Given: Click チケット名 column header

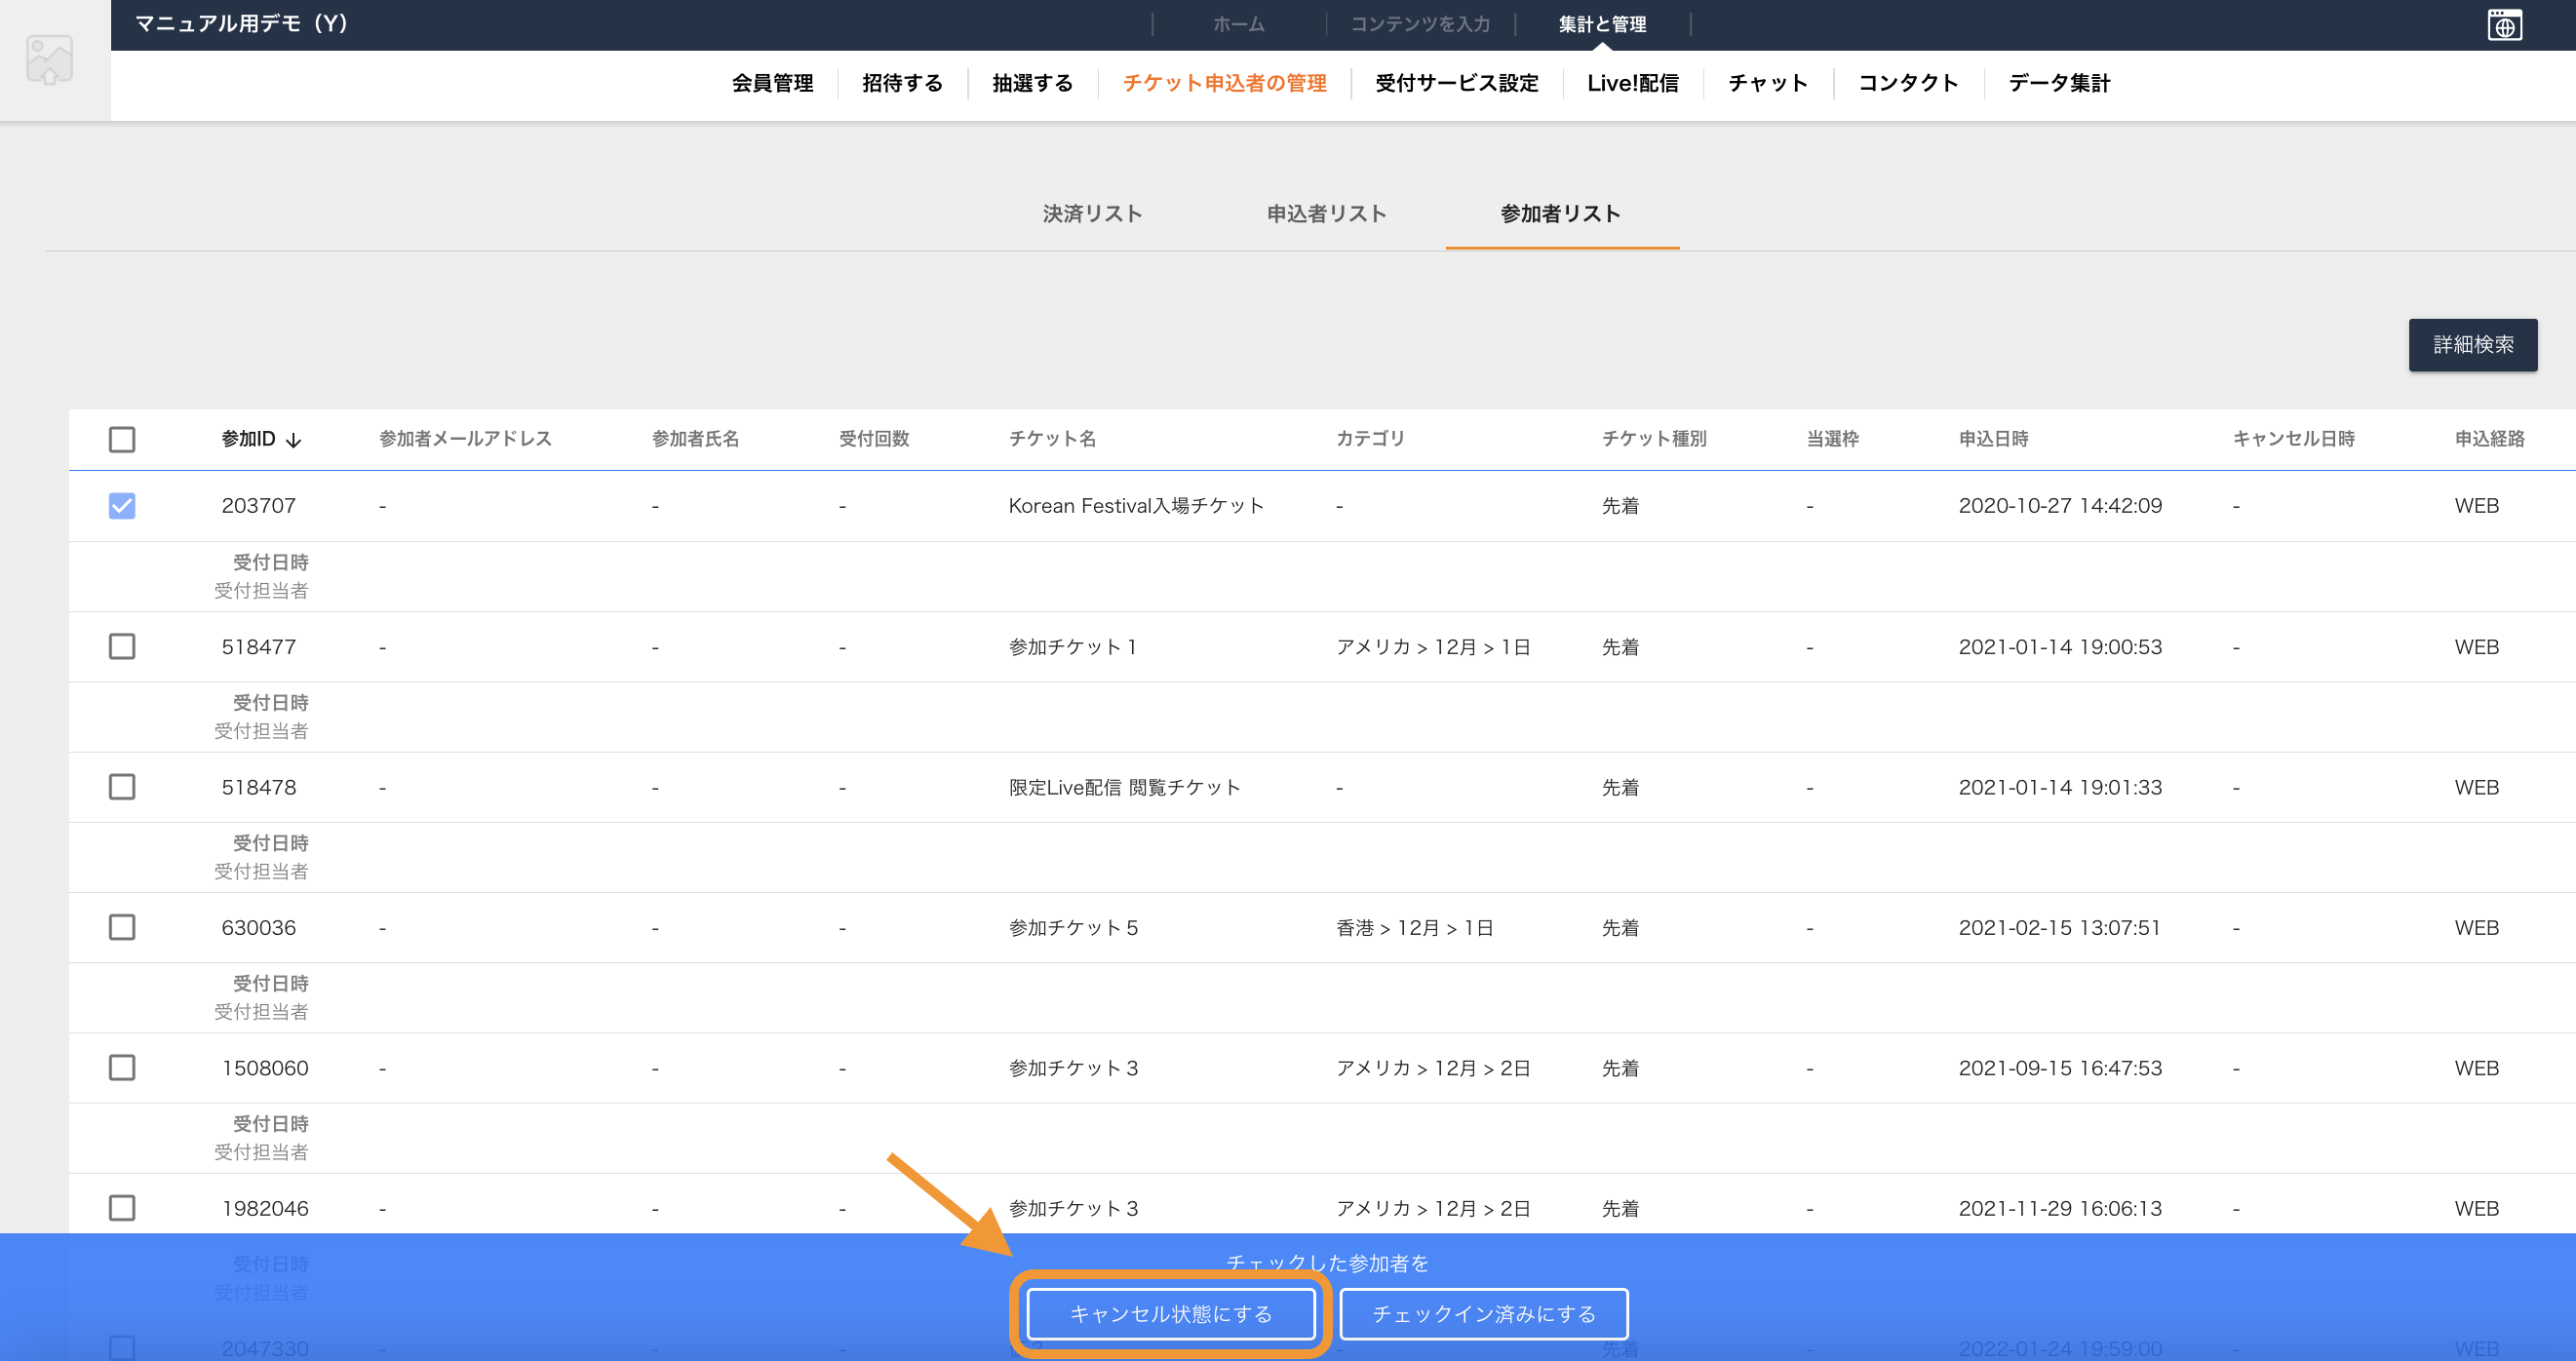Looking at the screenshot, I should coord(1052,439).
